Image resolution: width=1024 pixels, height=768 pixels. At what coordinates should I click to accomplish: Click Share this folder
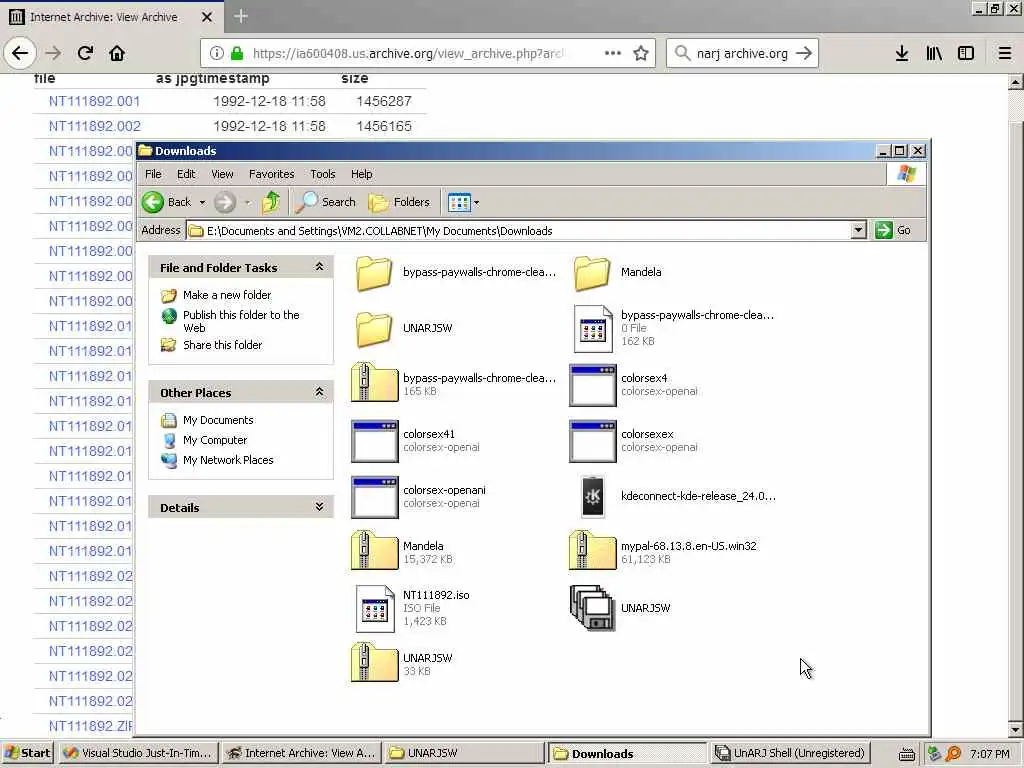coord(222,345)
